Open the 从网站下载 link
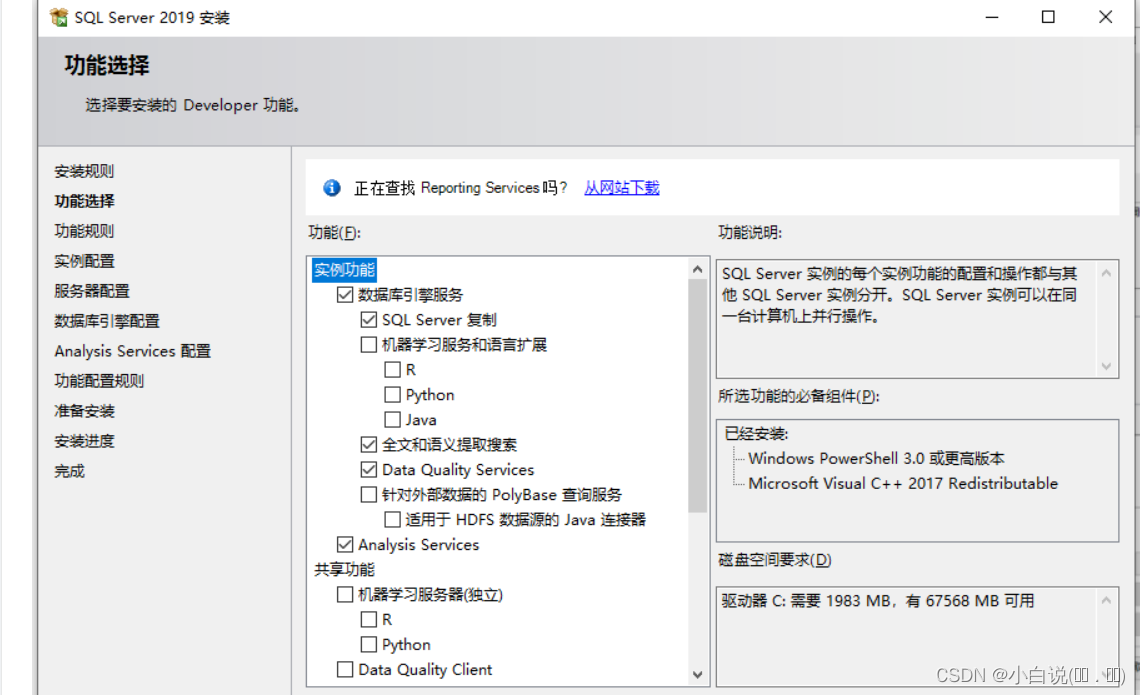This screenshot has height=695, width=1140. (622, 188)
